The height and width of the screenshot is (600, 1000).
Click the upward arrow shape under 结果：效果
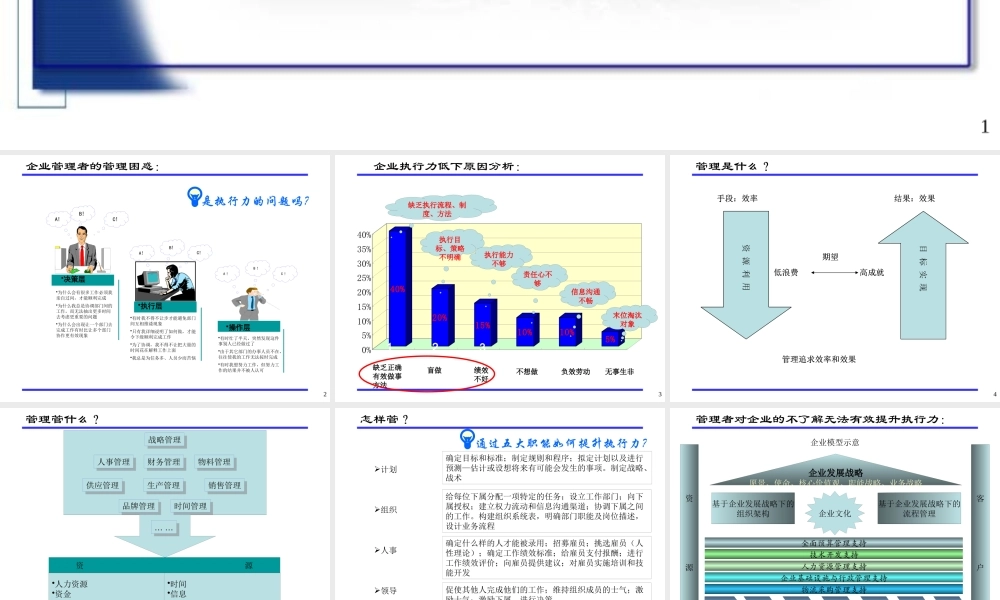[923, 275]
